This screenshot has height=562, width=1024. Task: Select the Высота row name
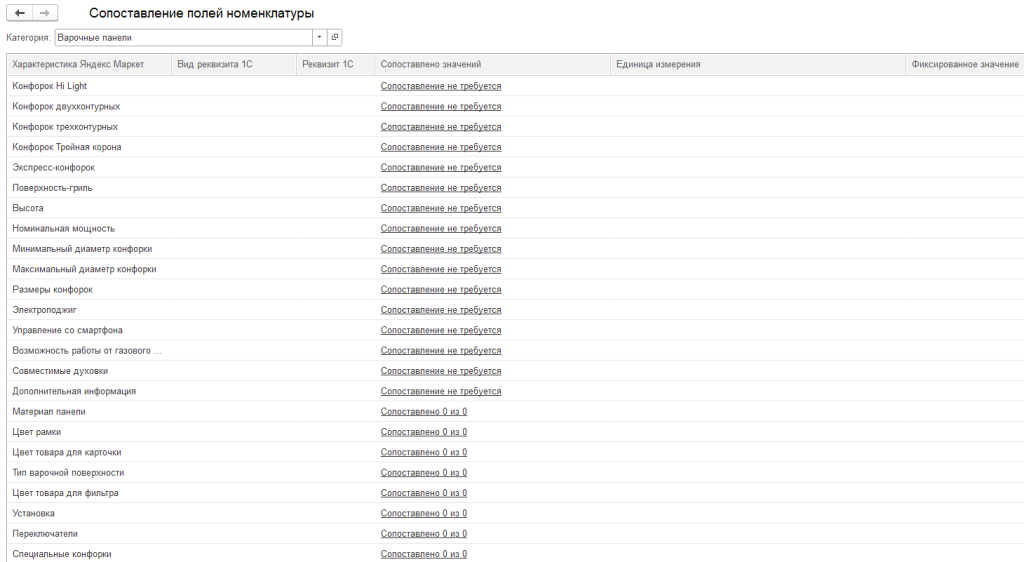pos(27,208)
